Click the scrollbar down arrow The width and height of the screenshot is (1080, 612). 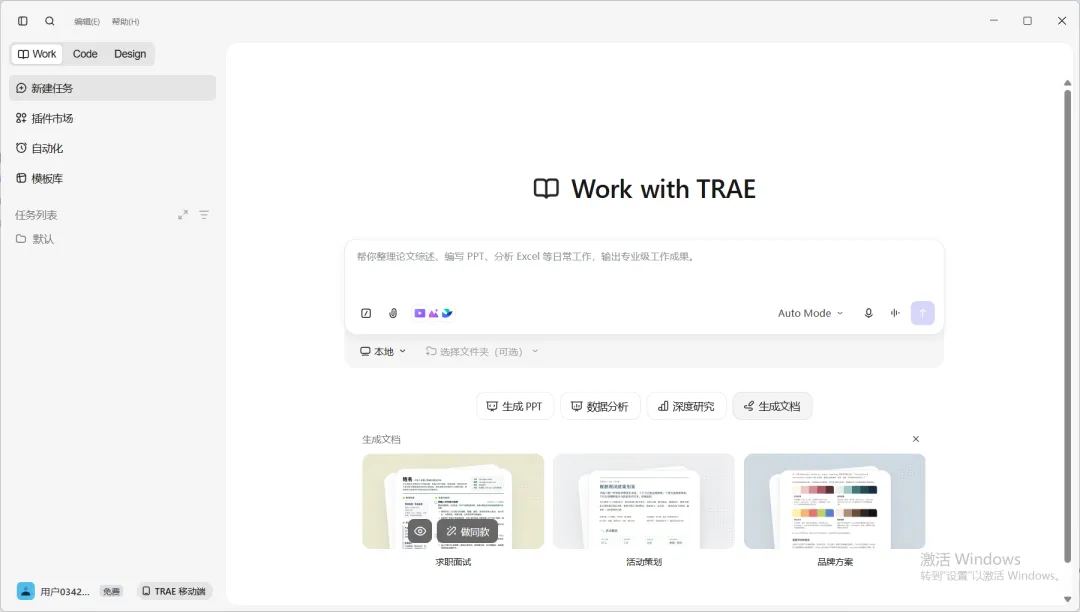tap(1068, 599)
